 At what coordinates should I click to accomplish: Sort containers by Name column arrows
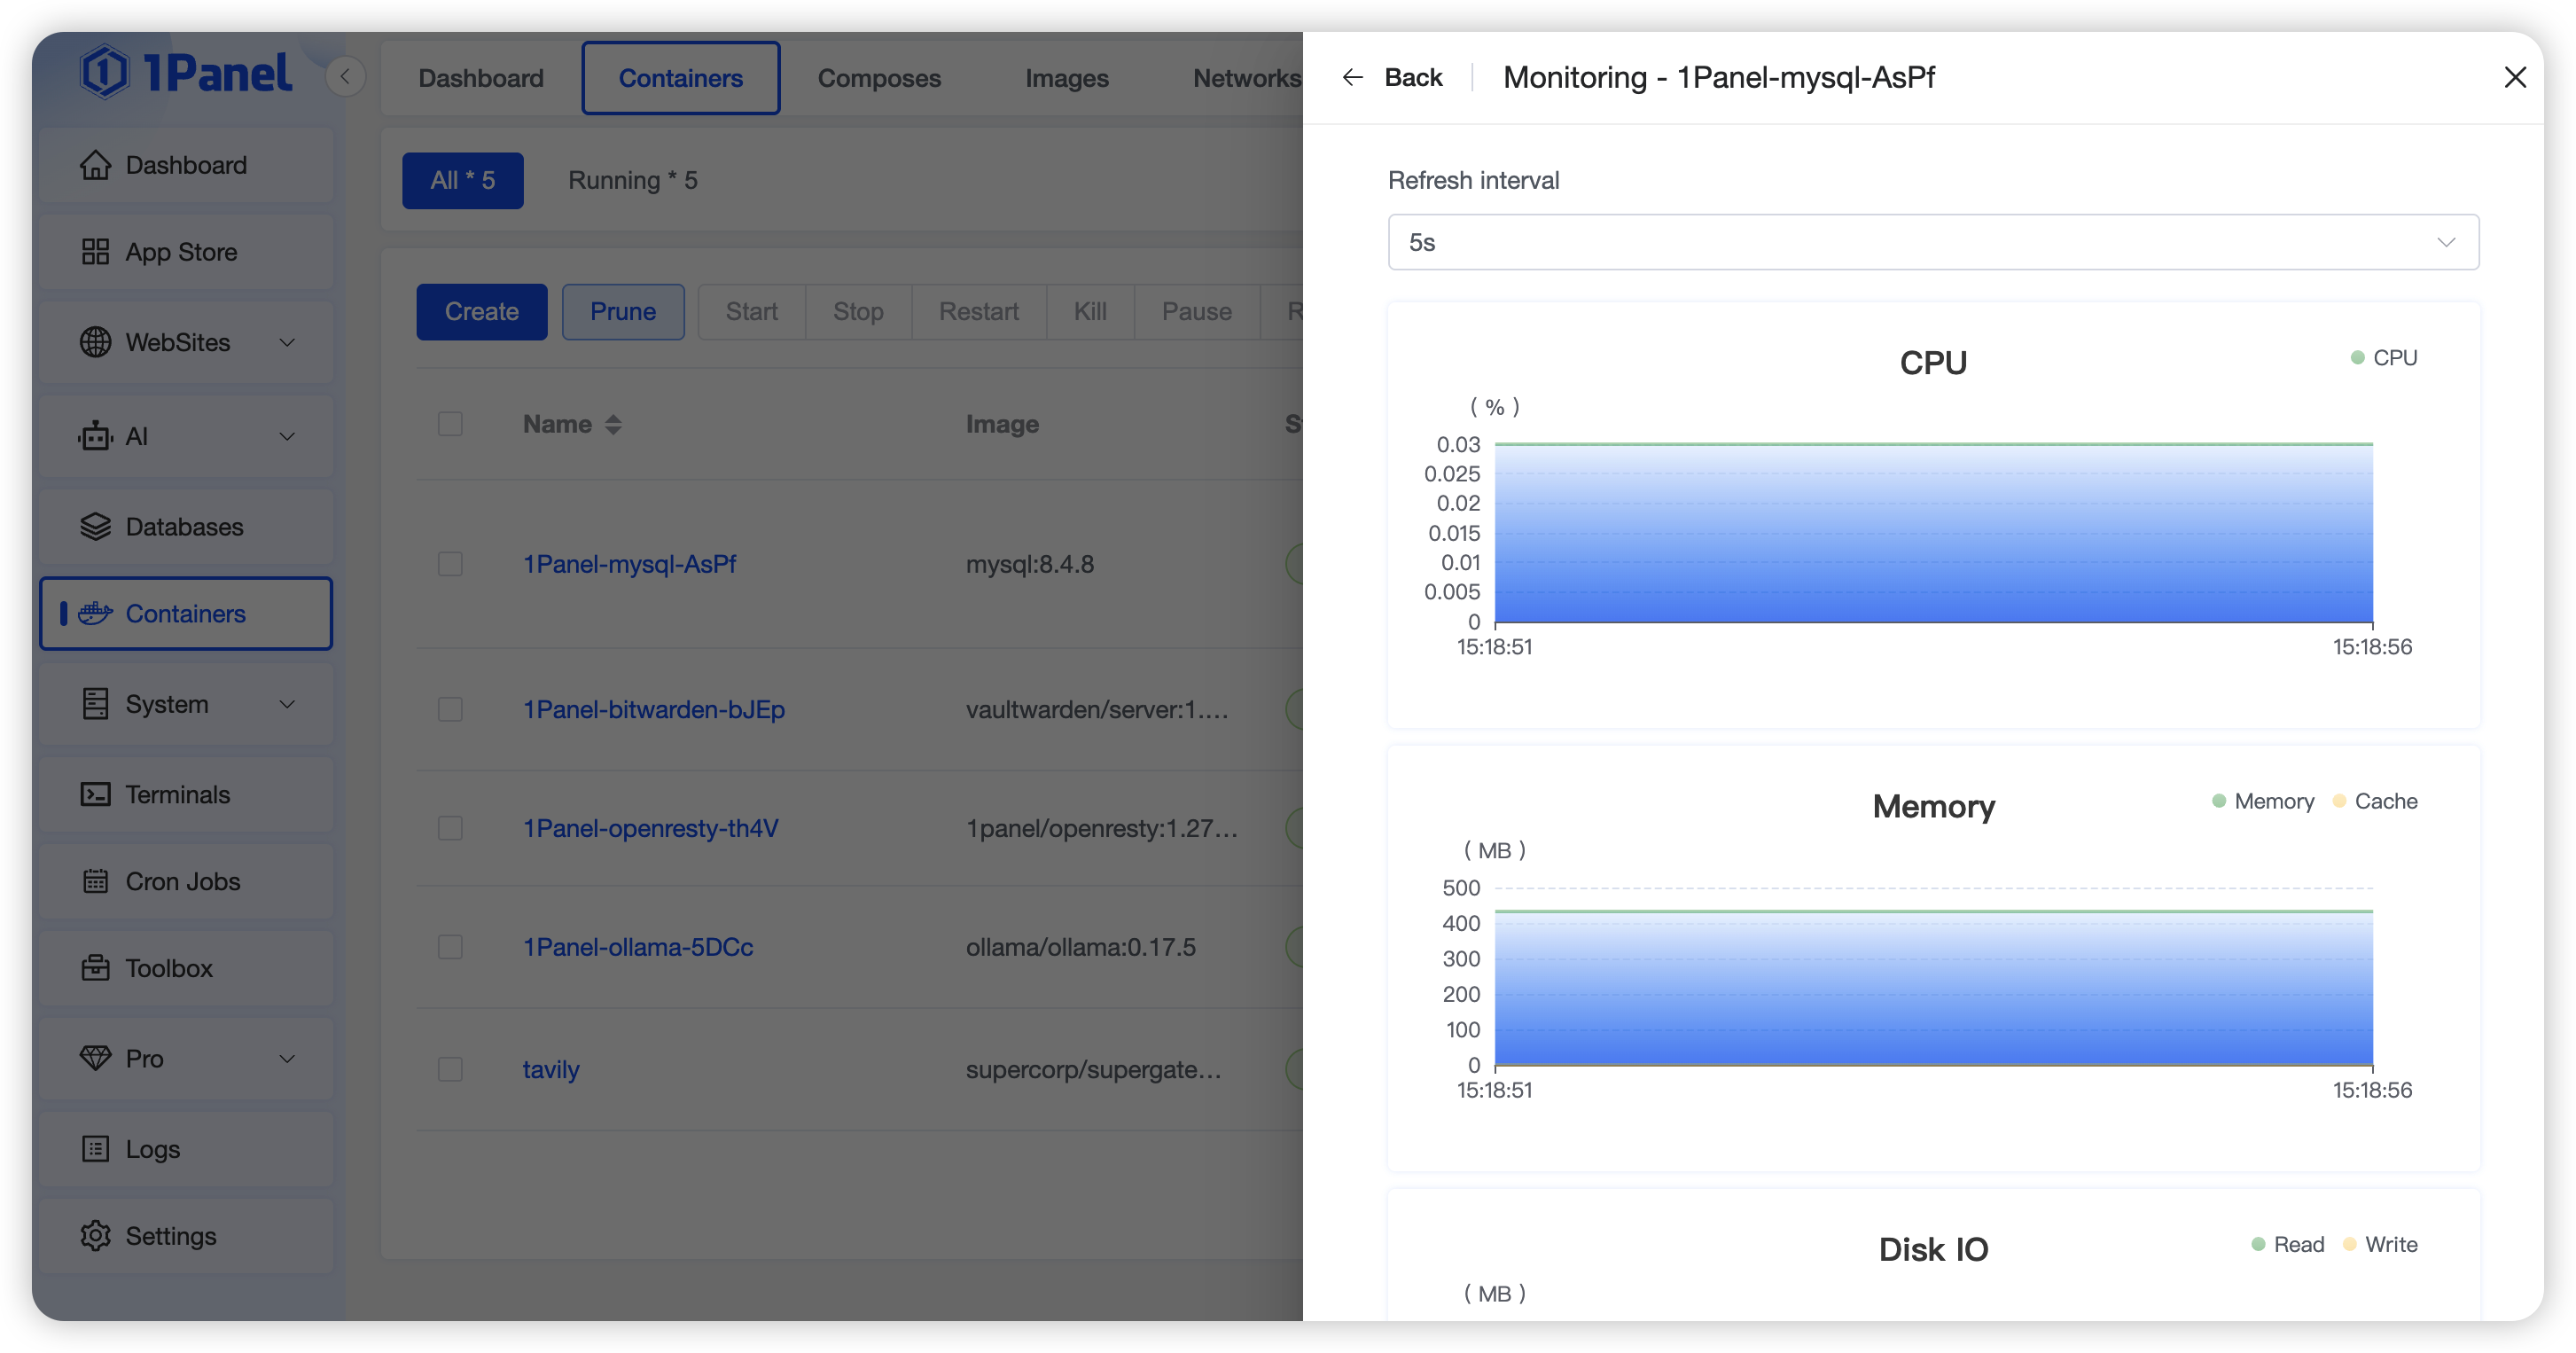click(613, 424)
